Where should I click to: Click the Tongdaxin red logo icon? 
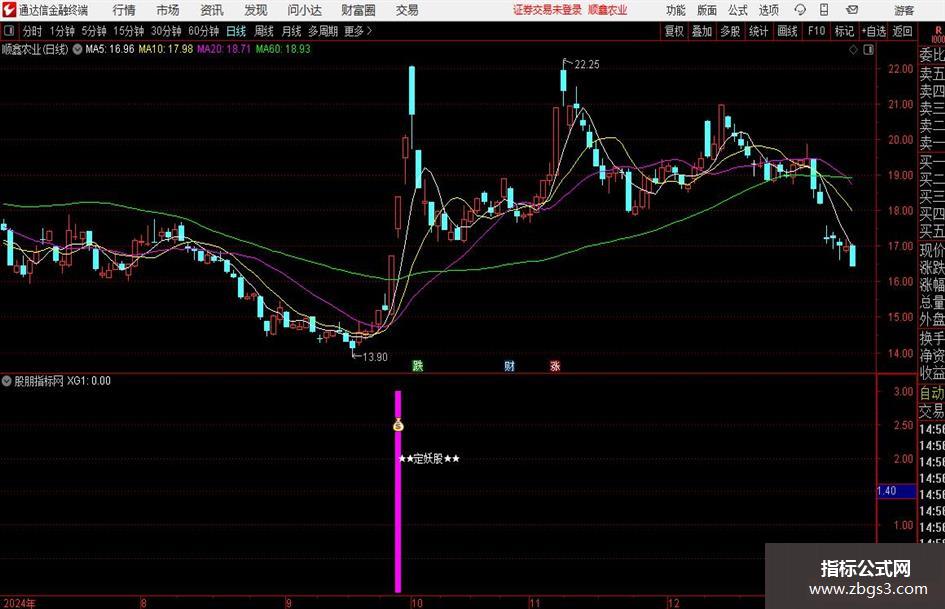tap(8, 10)
